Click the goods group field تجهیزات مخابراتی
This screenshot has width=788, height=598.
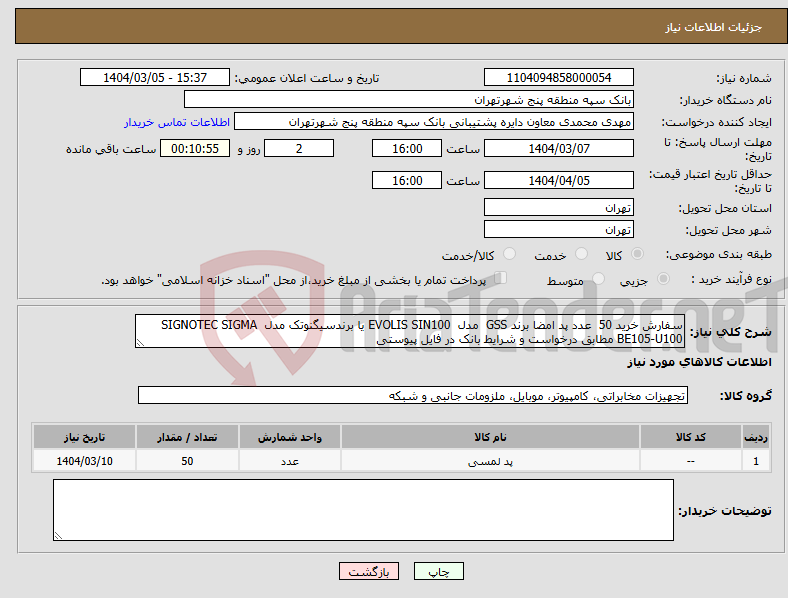tap(413, 395)
